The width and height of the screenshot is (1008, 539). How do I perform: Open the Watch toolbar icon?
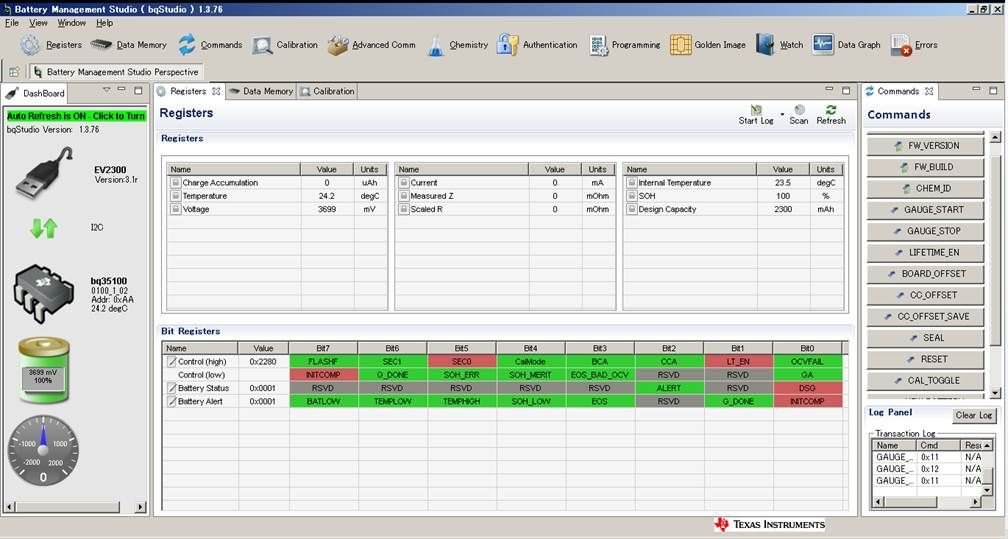coord(765,45)
